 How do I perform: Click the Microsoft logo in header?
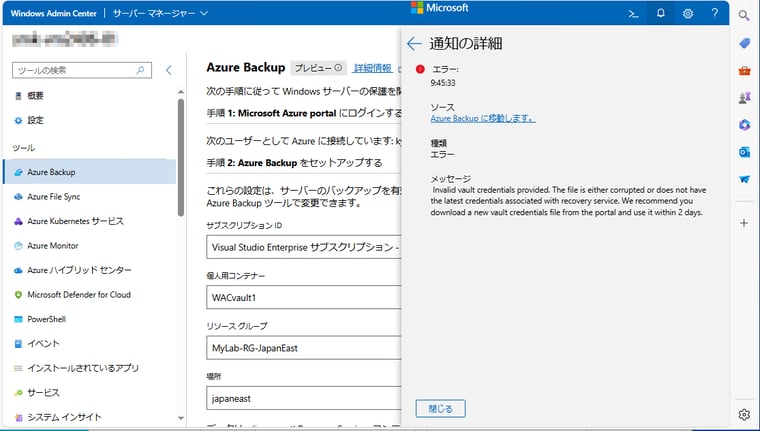tap(440, 8)
